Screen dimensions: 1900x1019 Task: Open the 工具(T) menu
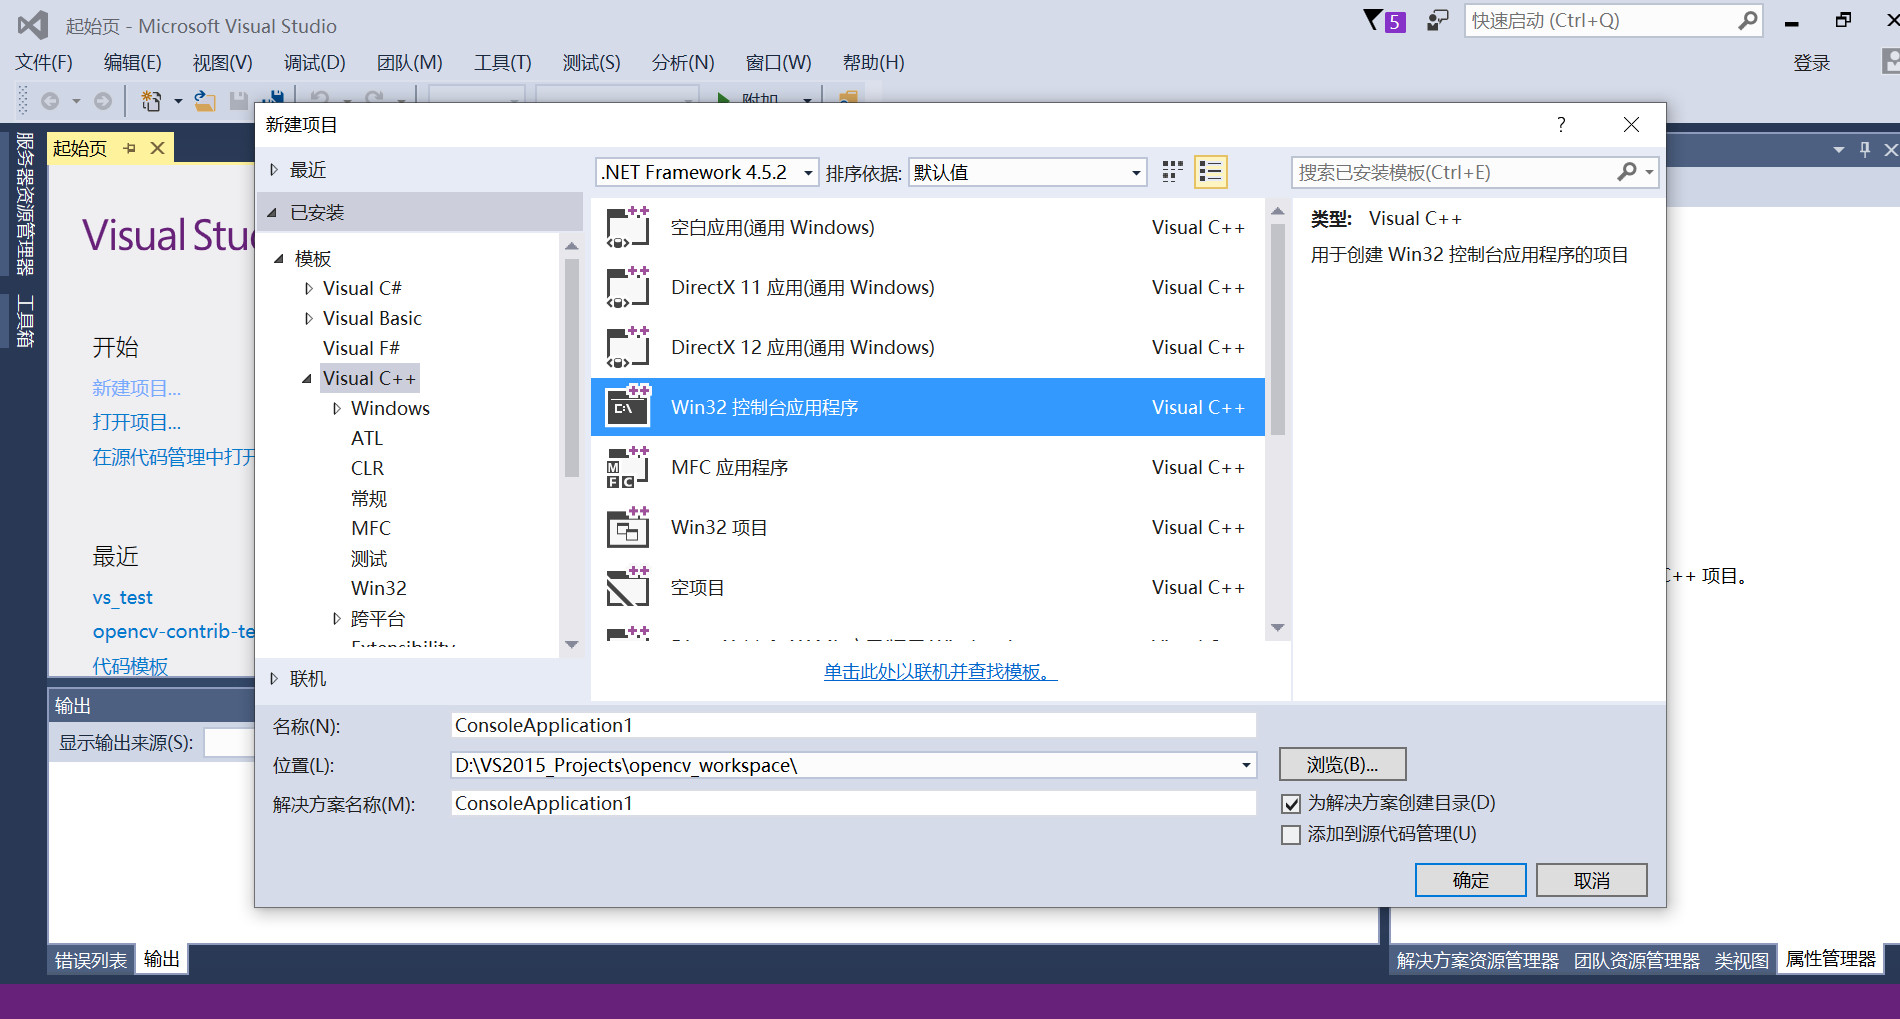(x=502, y=62)
